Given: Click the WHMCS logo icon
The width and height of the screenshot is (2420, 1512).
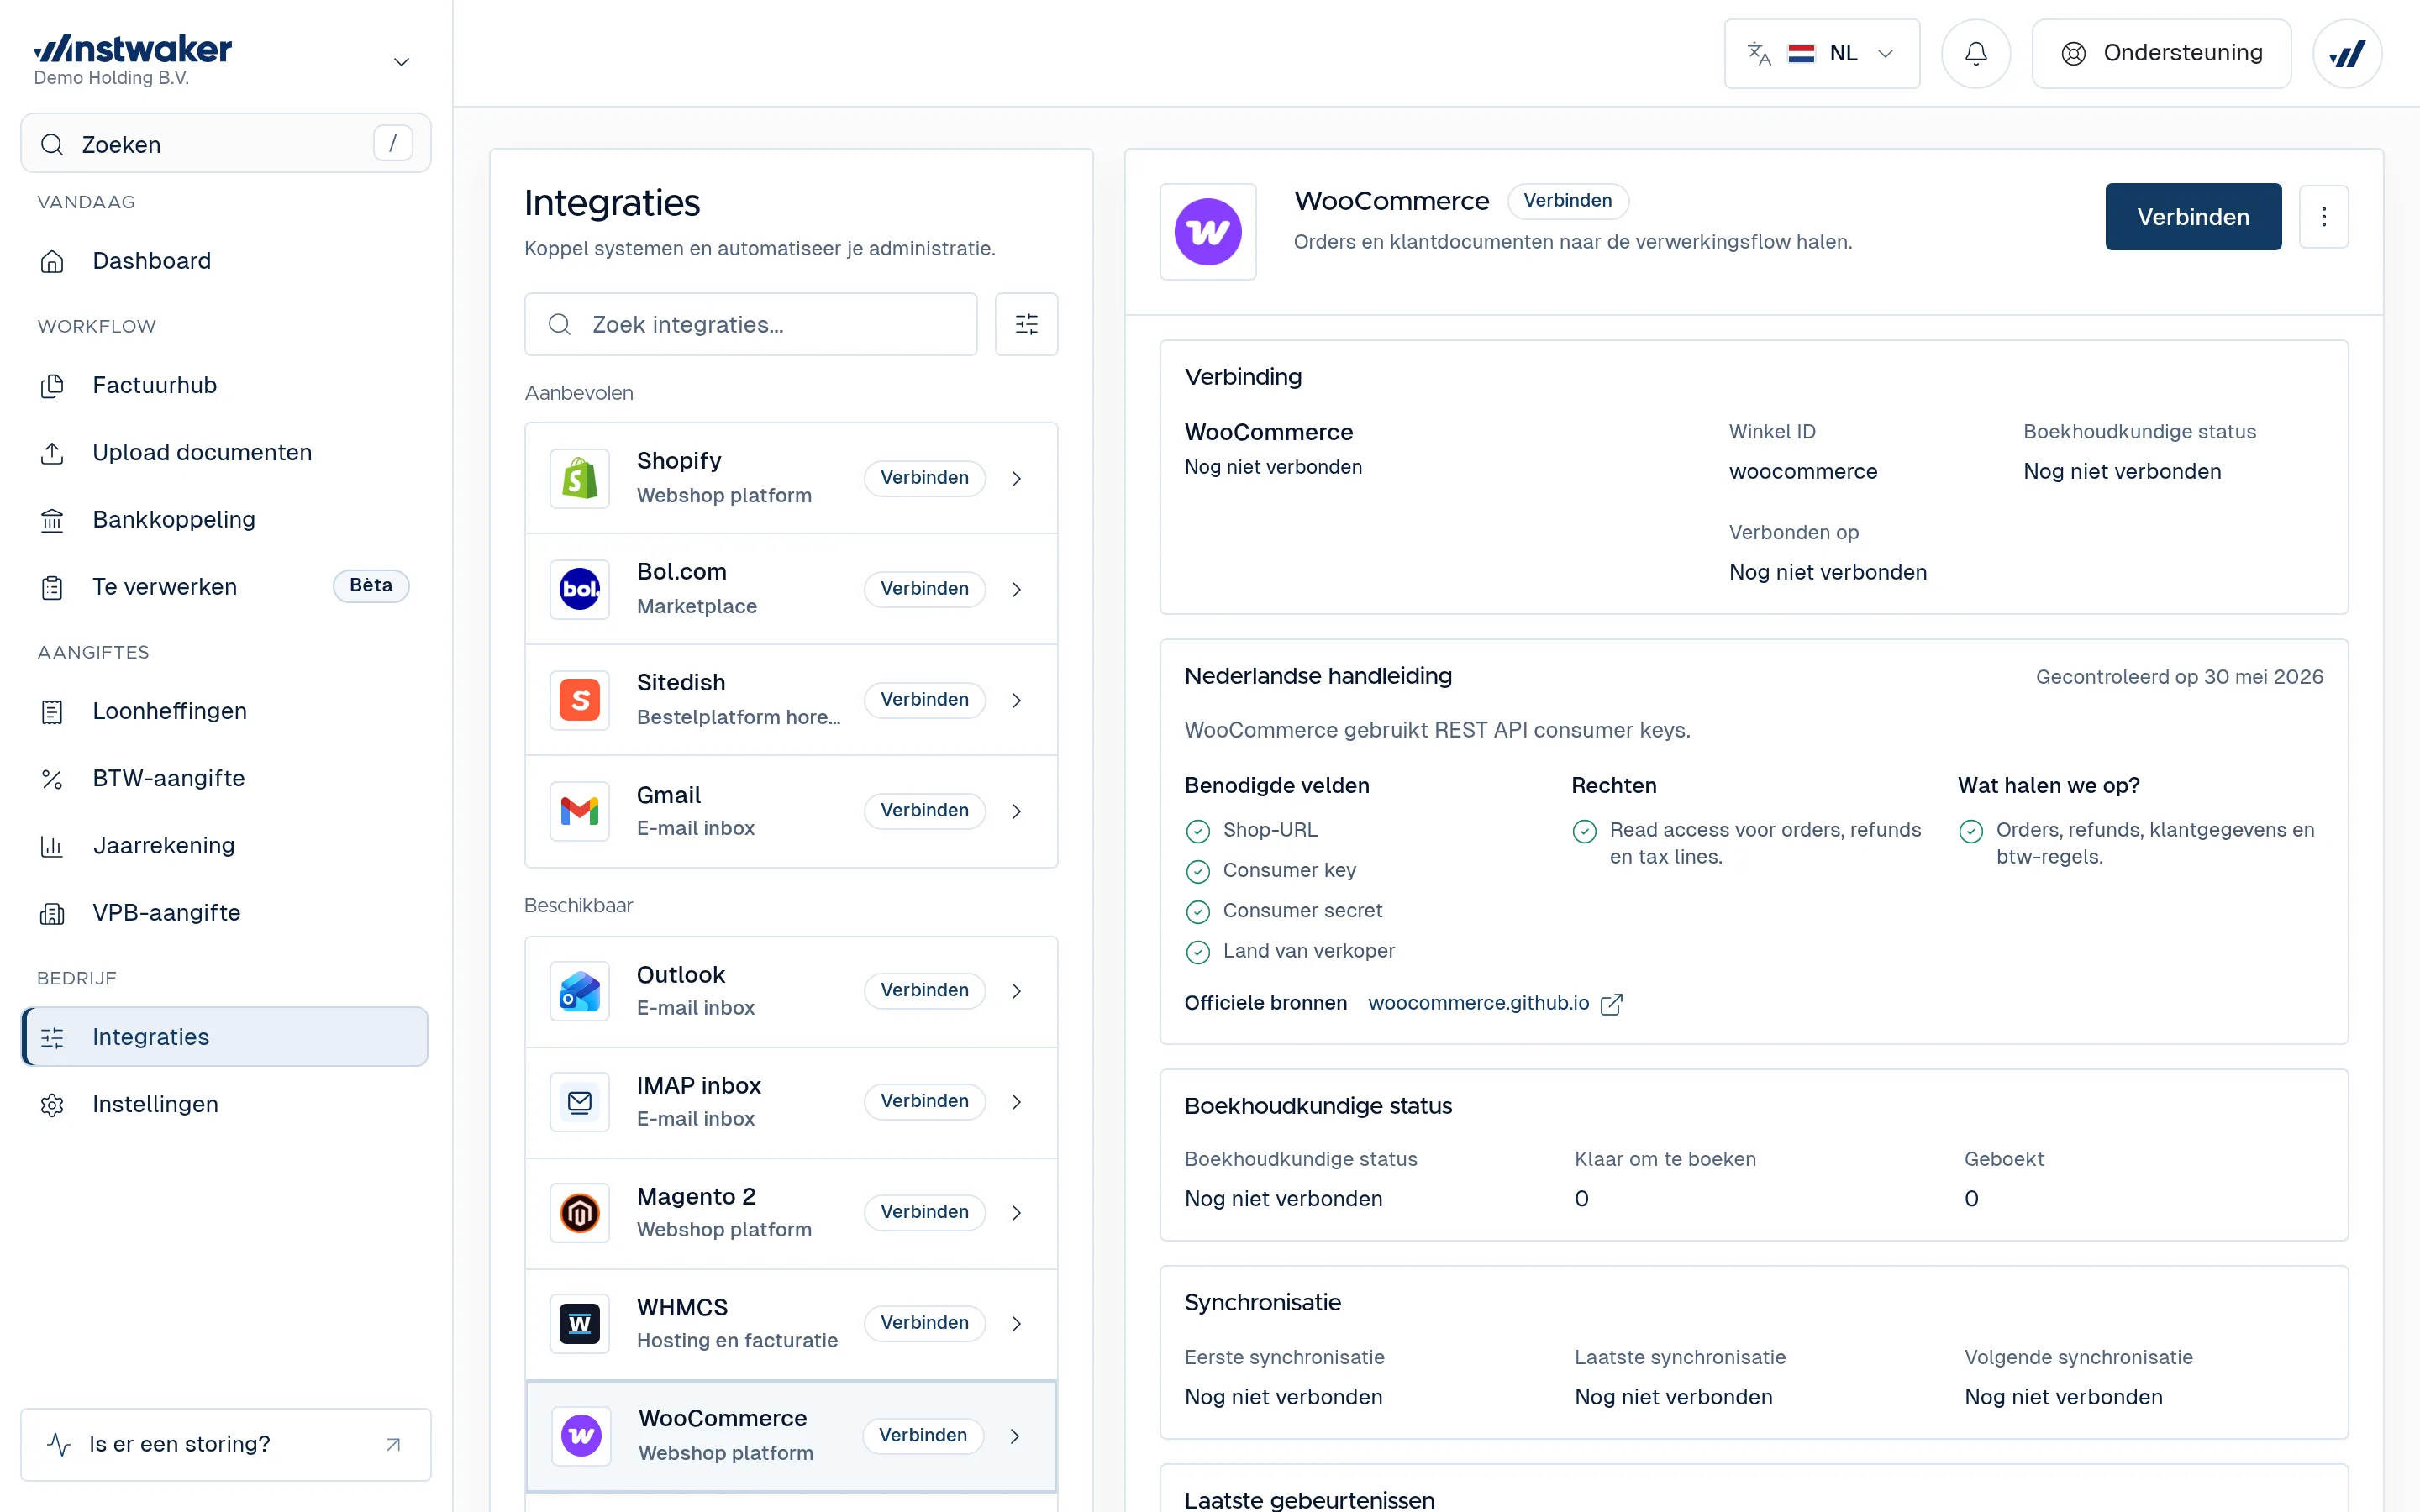Looking at the screenshot, I should click(580, 1324).
